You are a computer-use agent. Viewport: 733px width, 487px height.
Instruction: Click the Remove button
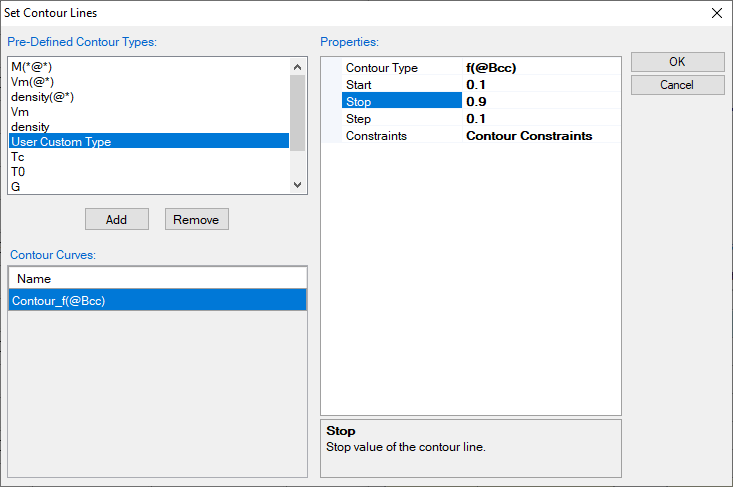coord(197,219)
